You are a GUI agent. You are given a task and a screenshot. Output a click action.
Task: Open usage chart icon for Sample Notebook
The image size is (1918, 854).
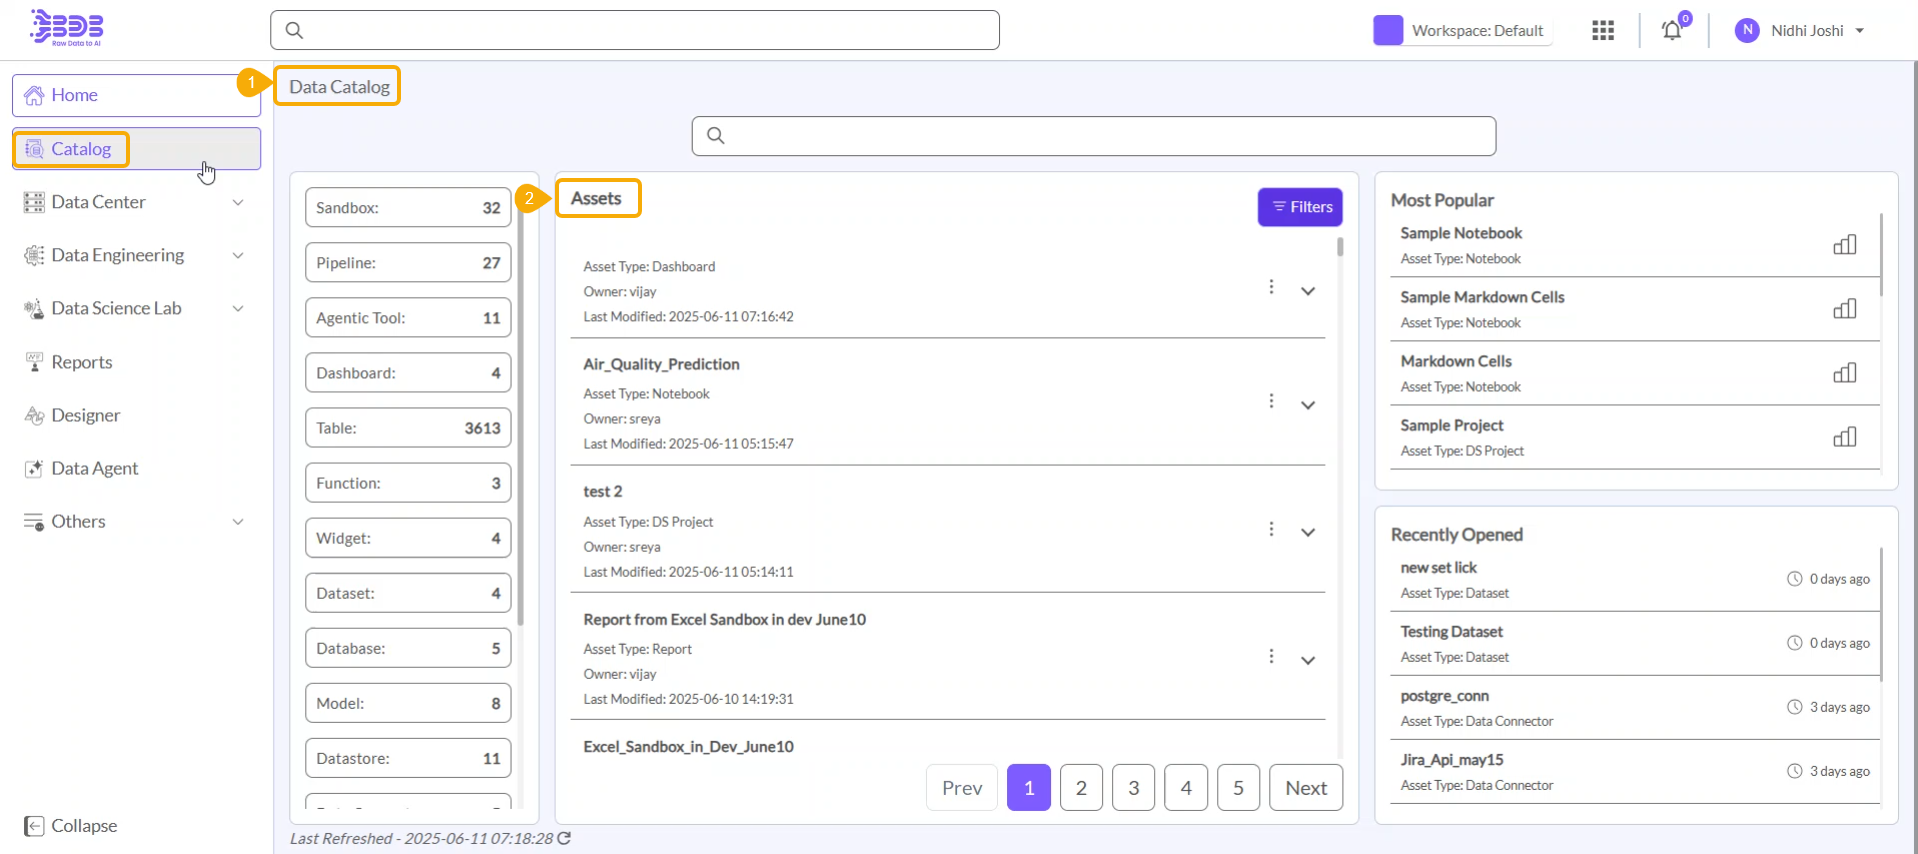pyautogui.click(x=1844, y=245)
